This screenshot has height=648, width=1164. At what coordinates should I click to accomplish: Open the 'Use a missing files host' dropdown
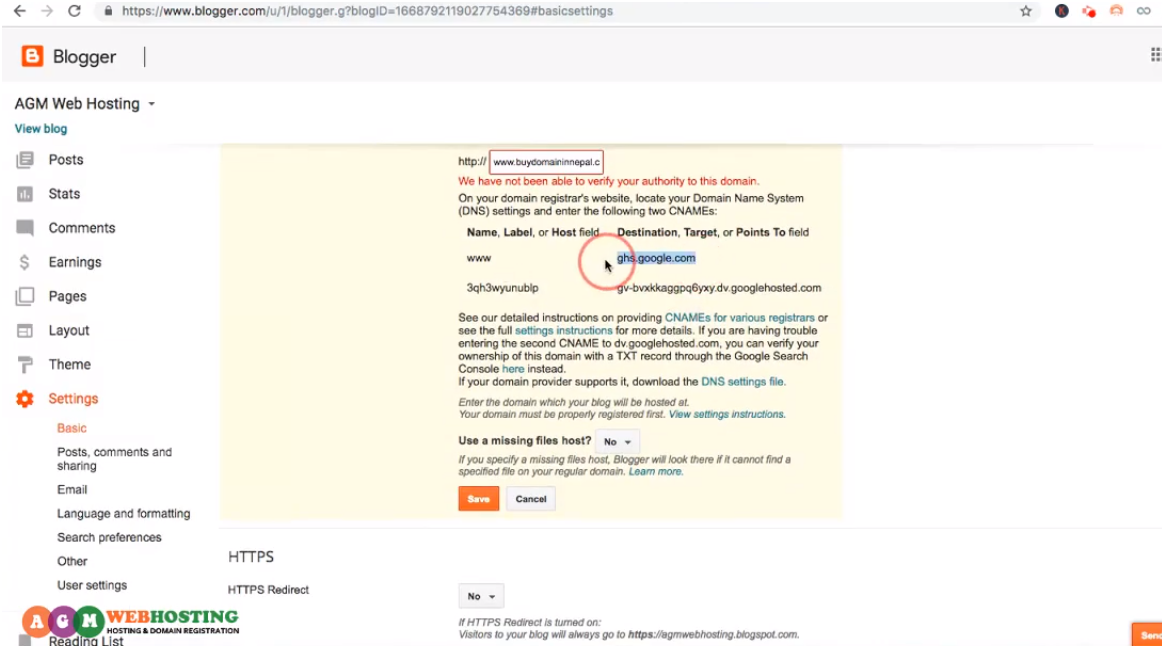point(617,441)
